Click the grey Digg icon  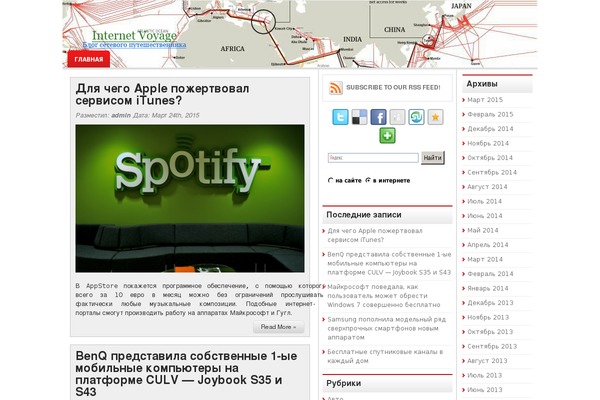click(397, 117)
